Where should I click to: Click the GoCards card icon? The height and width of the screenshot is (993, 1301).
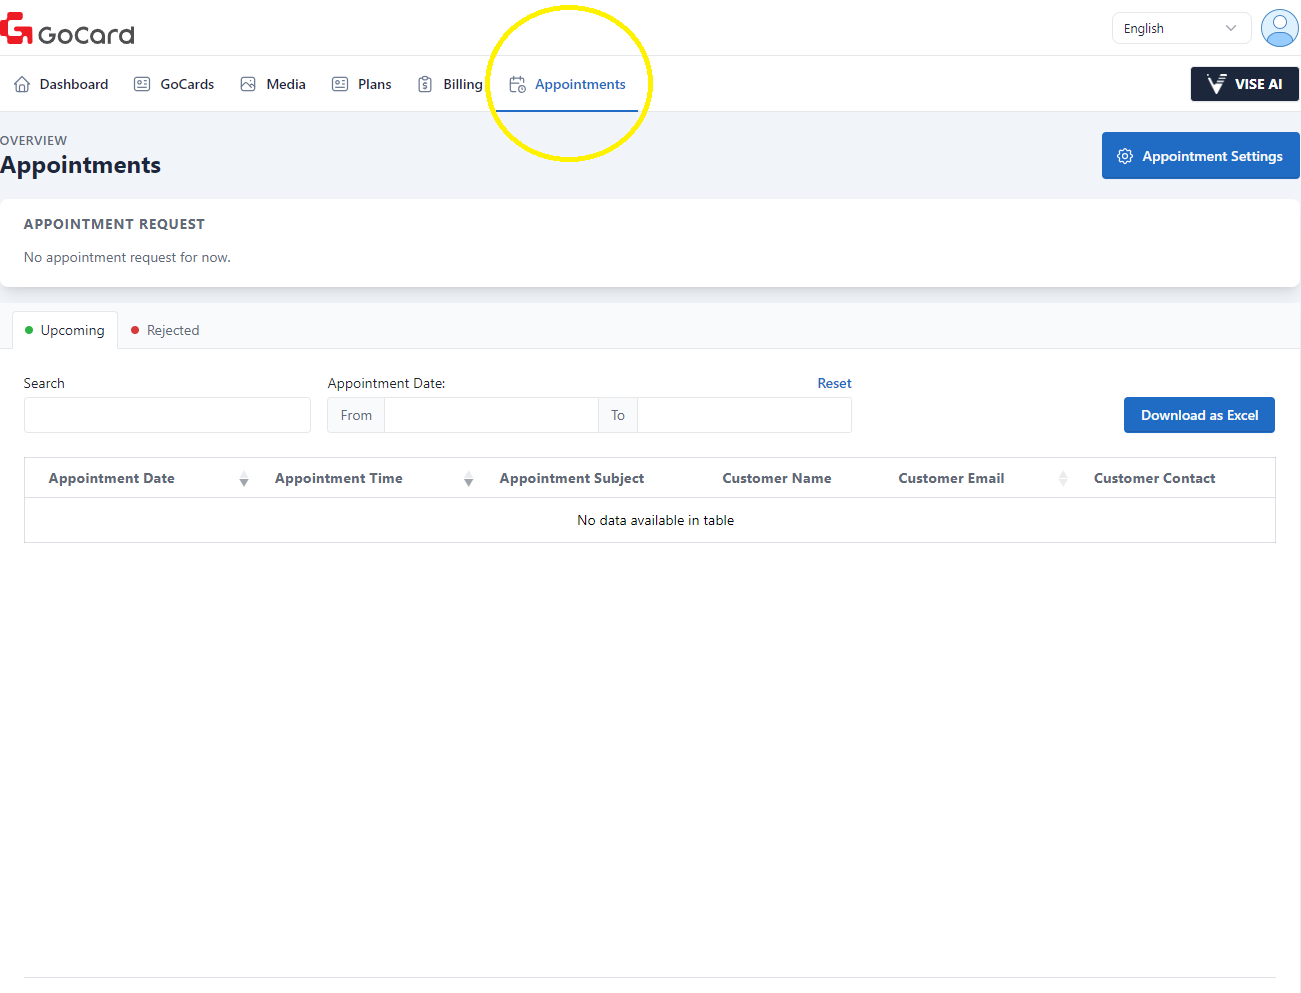(x=142, y=84)
